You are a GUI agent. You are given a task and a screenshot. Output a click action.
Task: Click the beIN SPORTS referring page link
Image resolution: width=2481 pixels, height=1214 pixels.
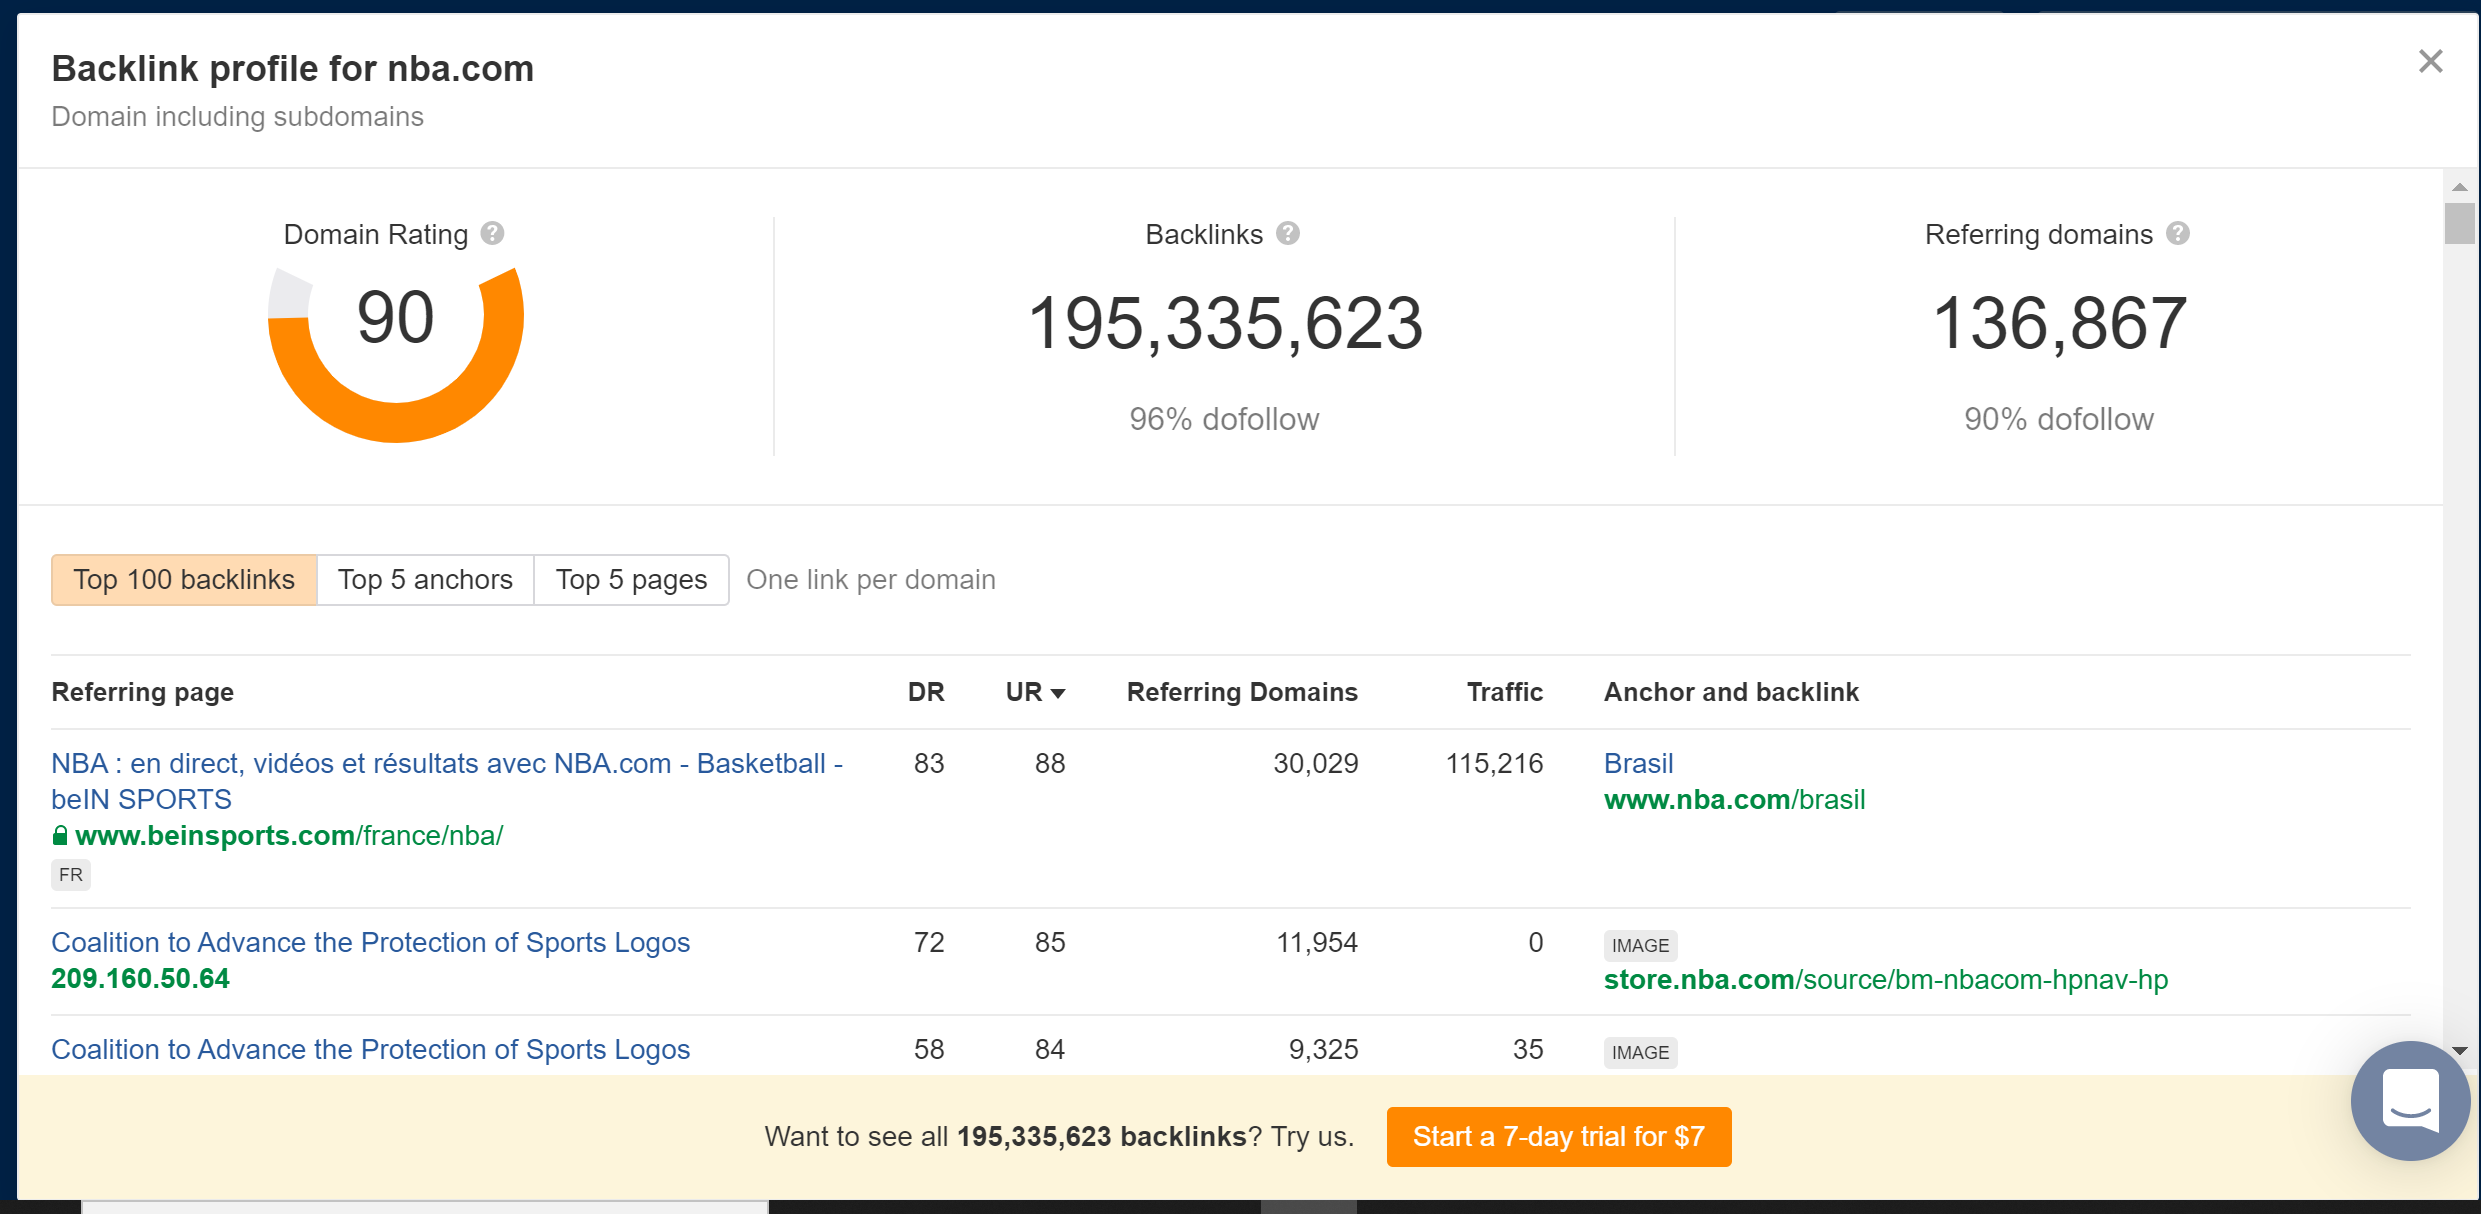coord(448,780)
